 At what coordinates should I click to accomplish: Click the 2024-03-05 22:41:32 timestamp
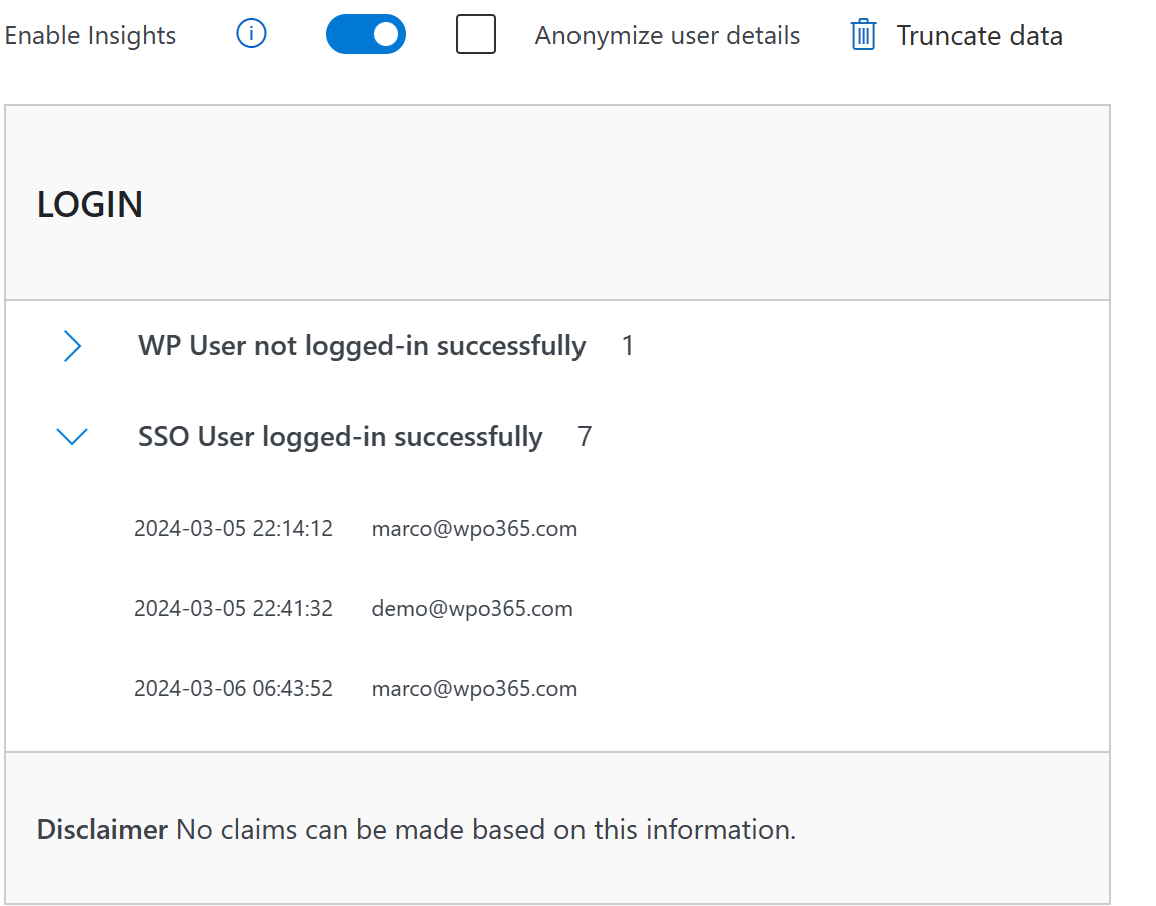pyautogui.click(x=233, y=608)
